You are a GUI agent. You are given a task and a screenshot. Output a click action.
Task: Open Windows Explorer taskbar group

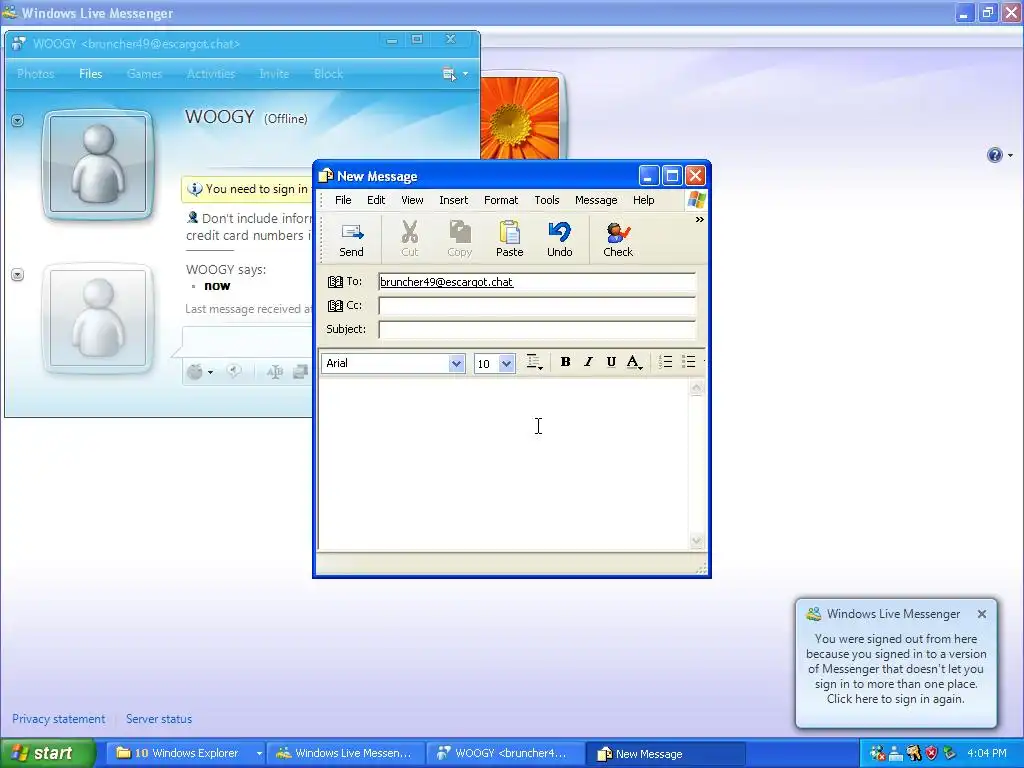pyautogui.click(x=185, y=753)
